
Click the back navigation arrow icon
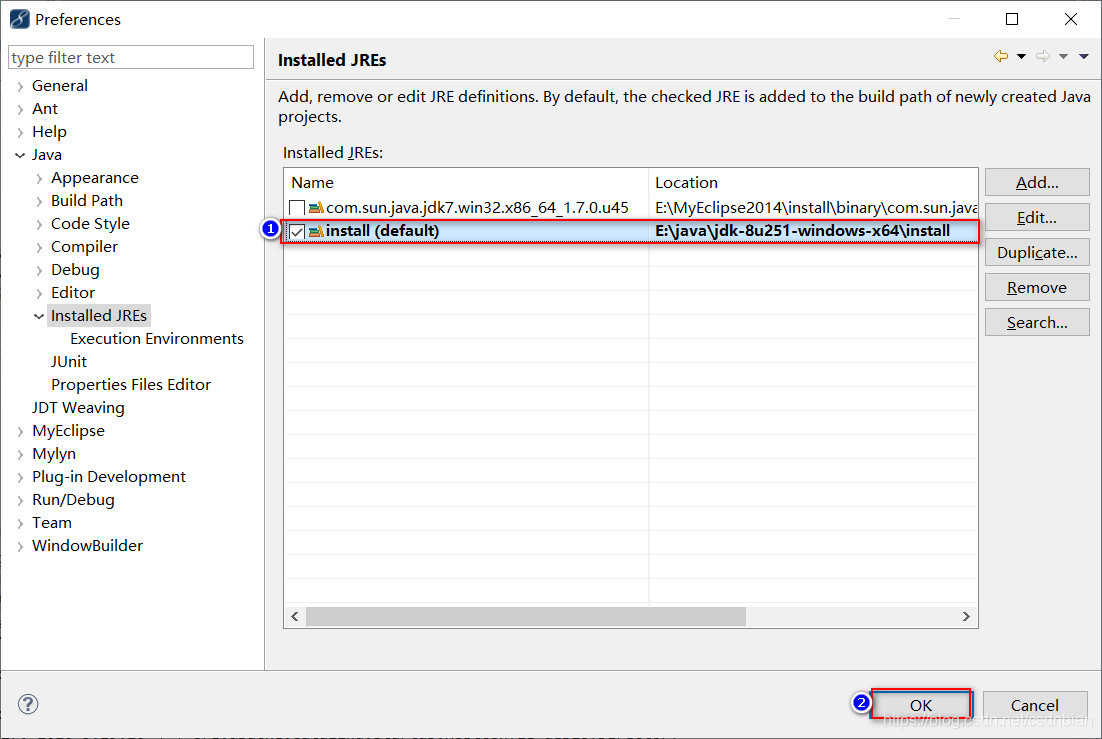(1001, 56)
